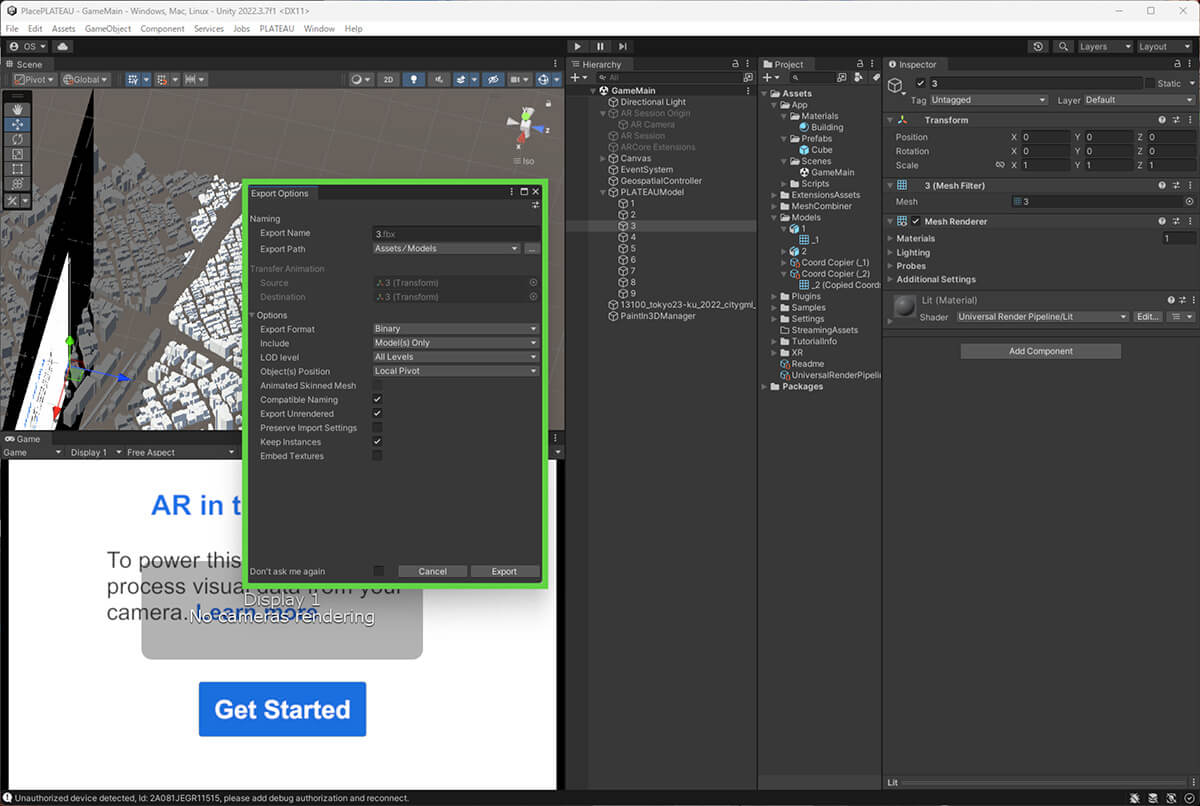Select object 5 in Hierarchy
1200x806 pixels.
[x=632, y=248]
